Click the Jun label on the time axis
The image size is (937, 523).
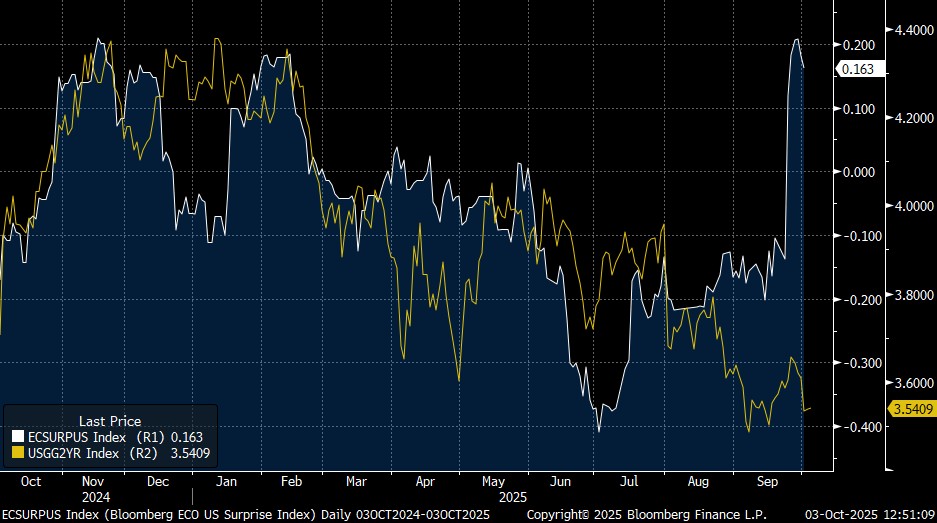pos(563,481)
